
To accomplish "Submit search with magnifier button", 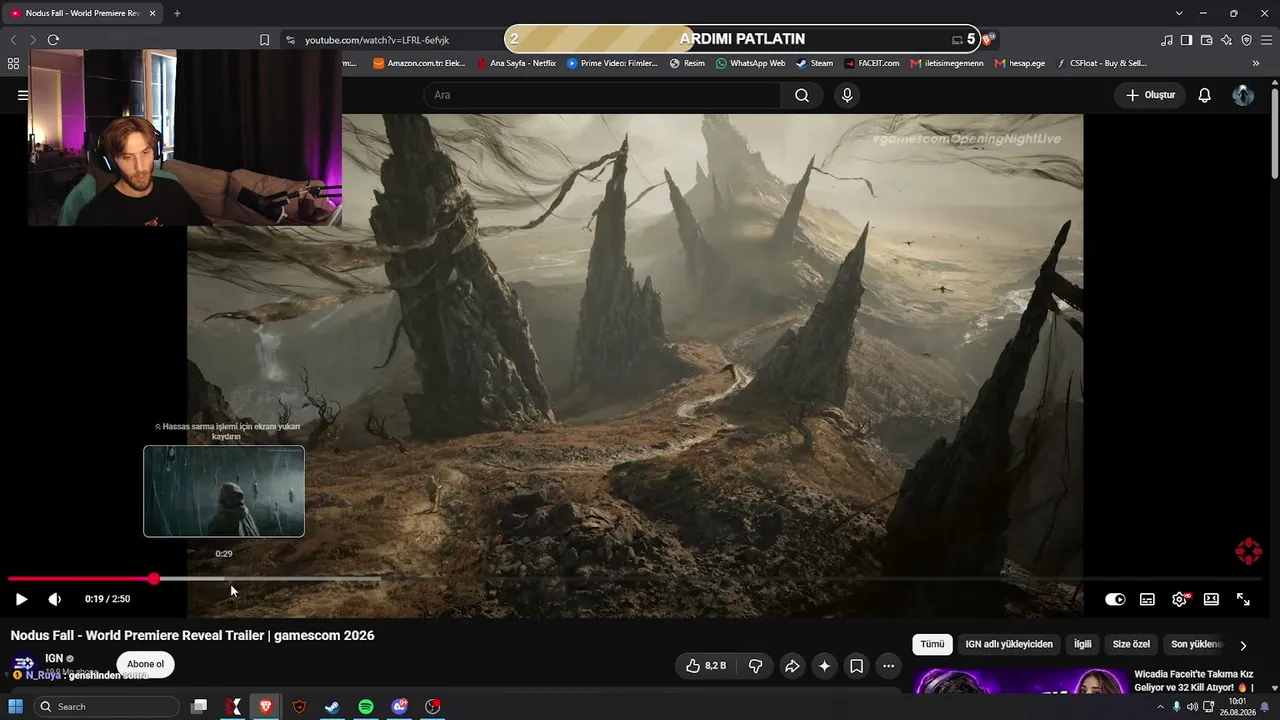I will tap(802, 95).
